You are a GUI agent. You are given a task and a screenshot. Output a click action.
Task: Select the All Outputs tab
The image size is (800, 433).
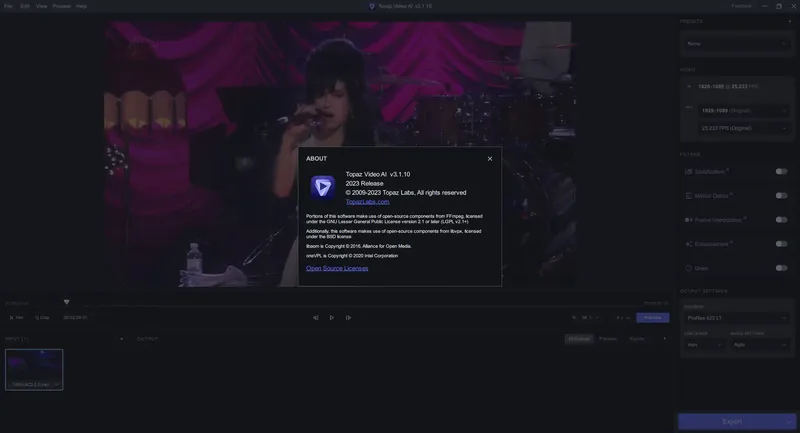point(579,339)
